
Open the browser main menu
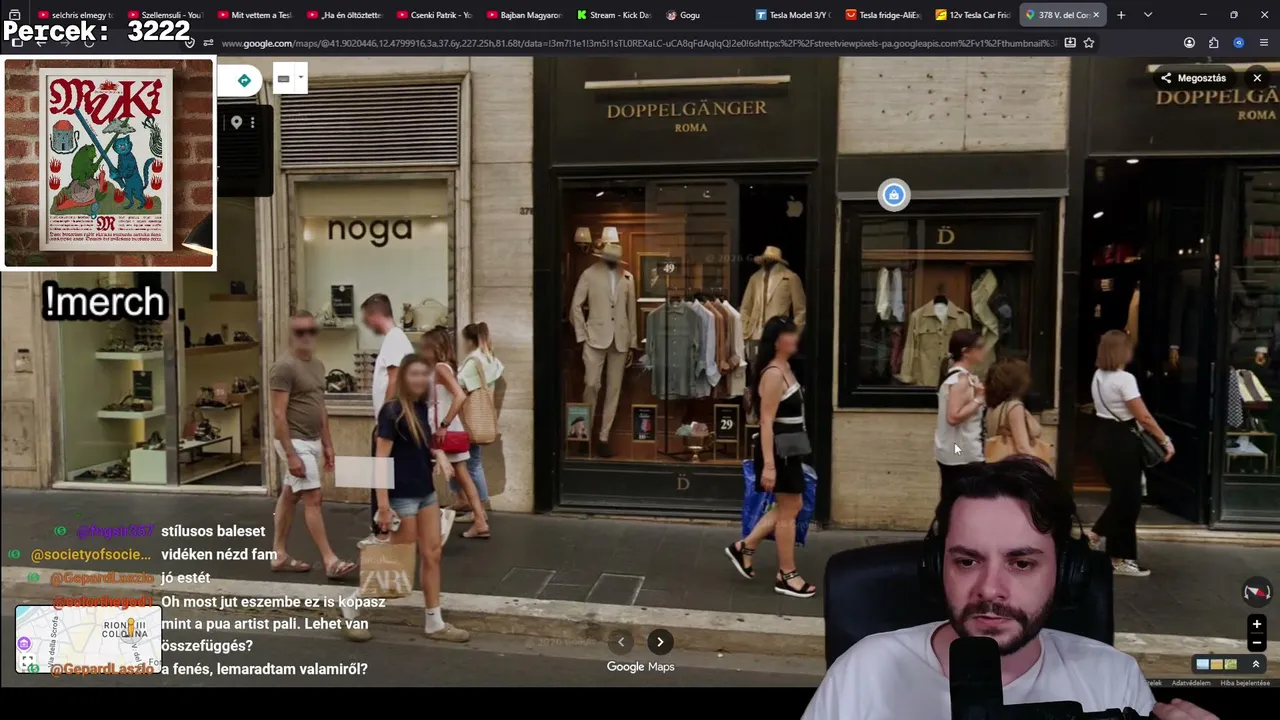click(1264, 43)
